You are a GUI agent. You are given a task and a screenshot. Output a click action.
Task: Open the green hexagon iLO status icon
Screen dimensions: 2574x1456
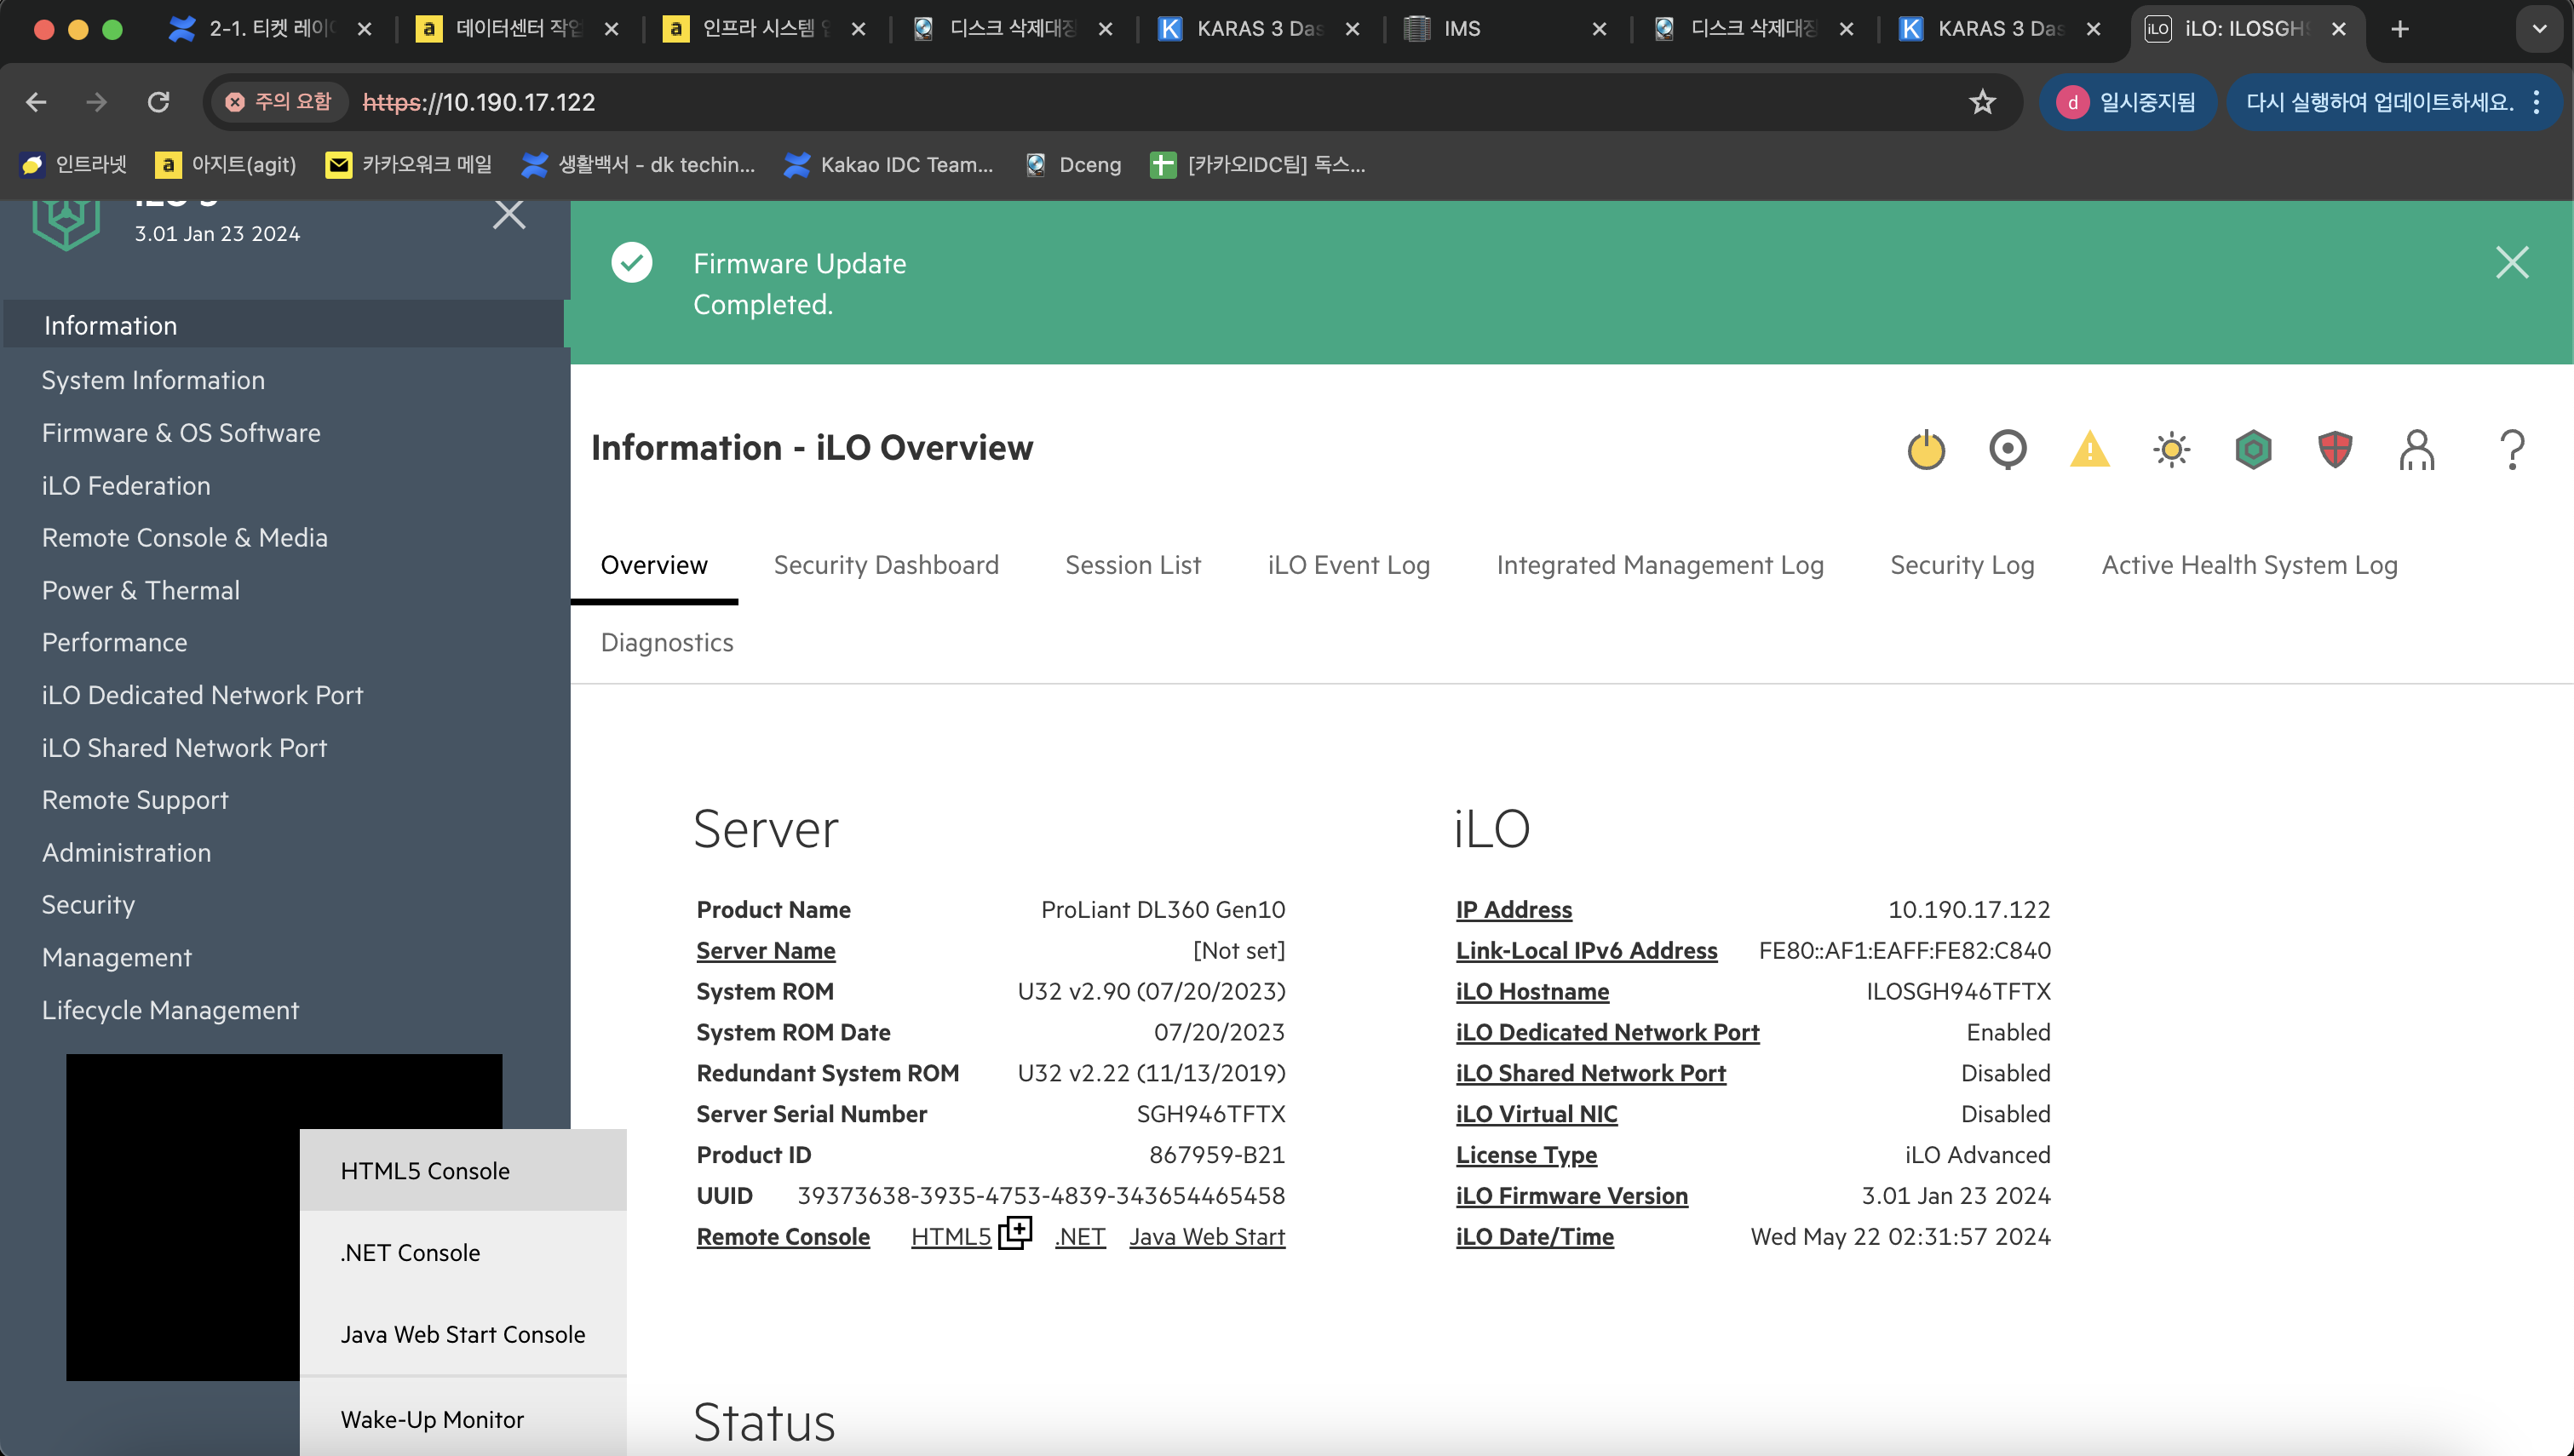pyautogui.click(x=2253, y=449)
